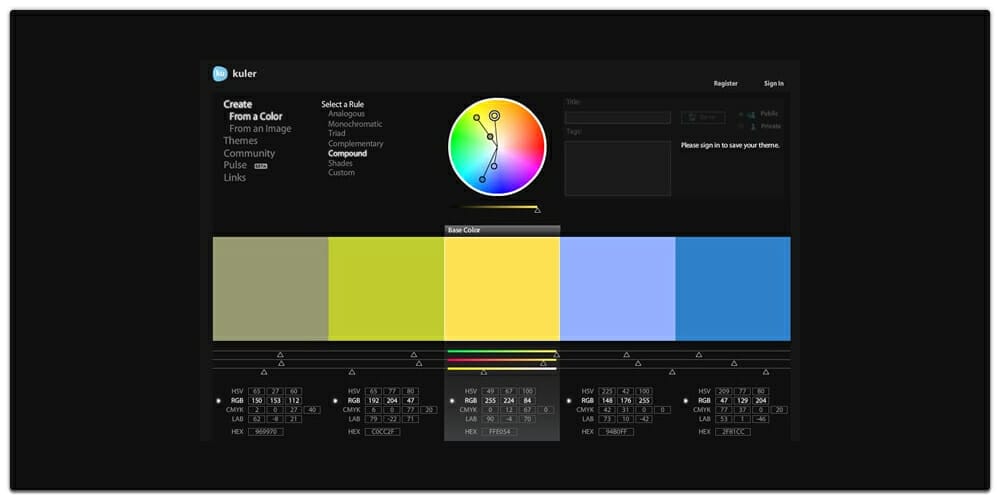The width and height of the screenshot is (1000, 500).
Task: Click the HEX field showing 969970
Action: click(265, 432)
